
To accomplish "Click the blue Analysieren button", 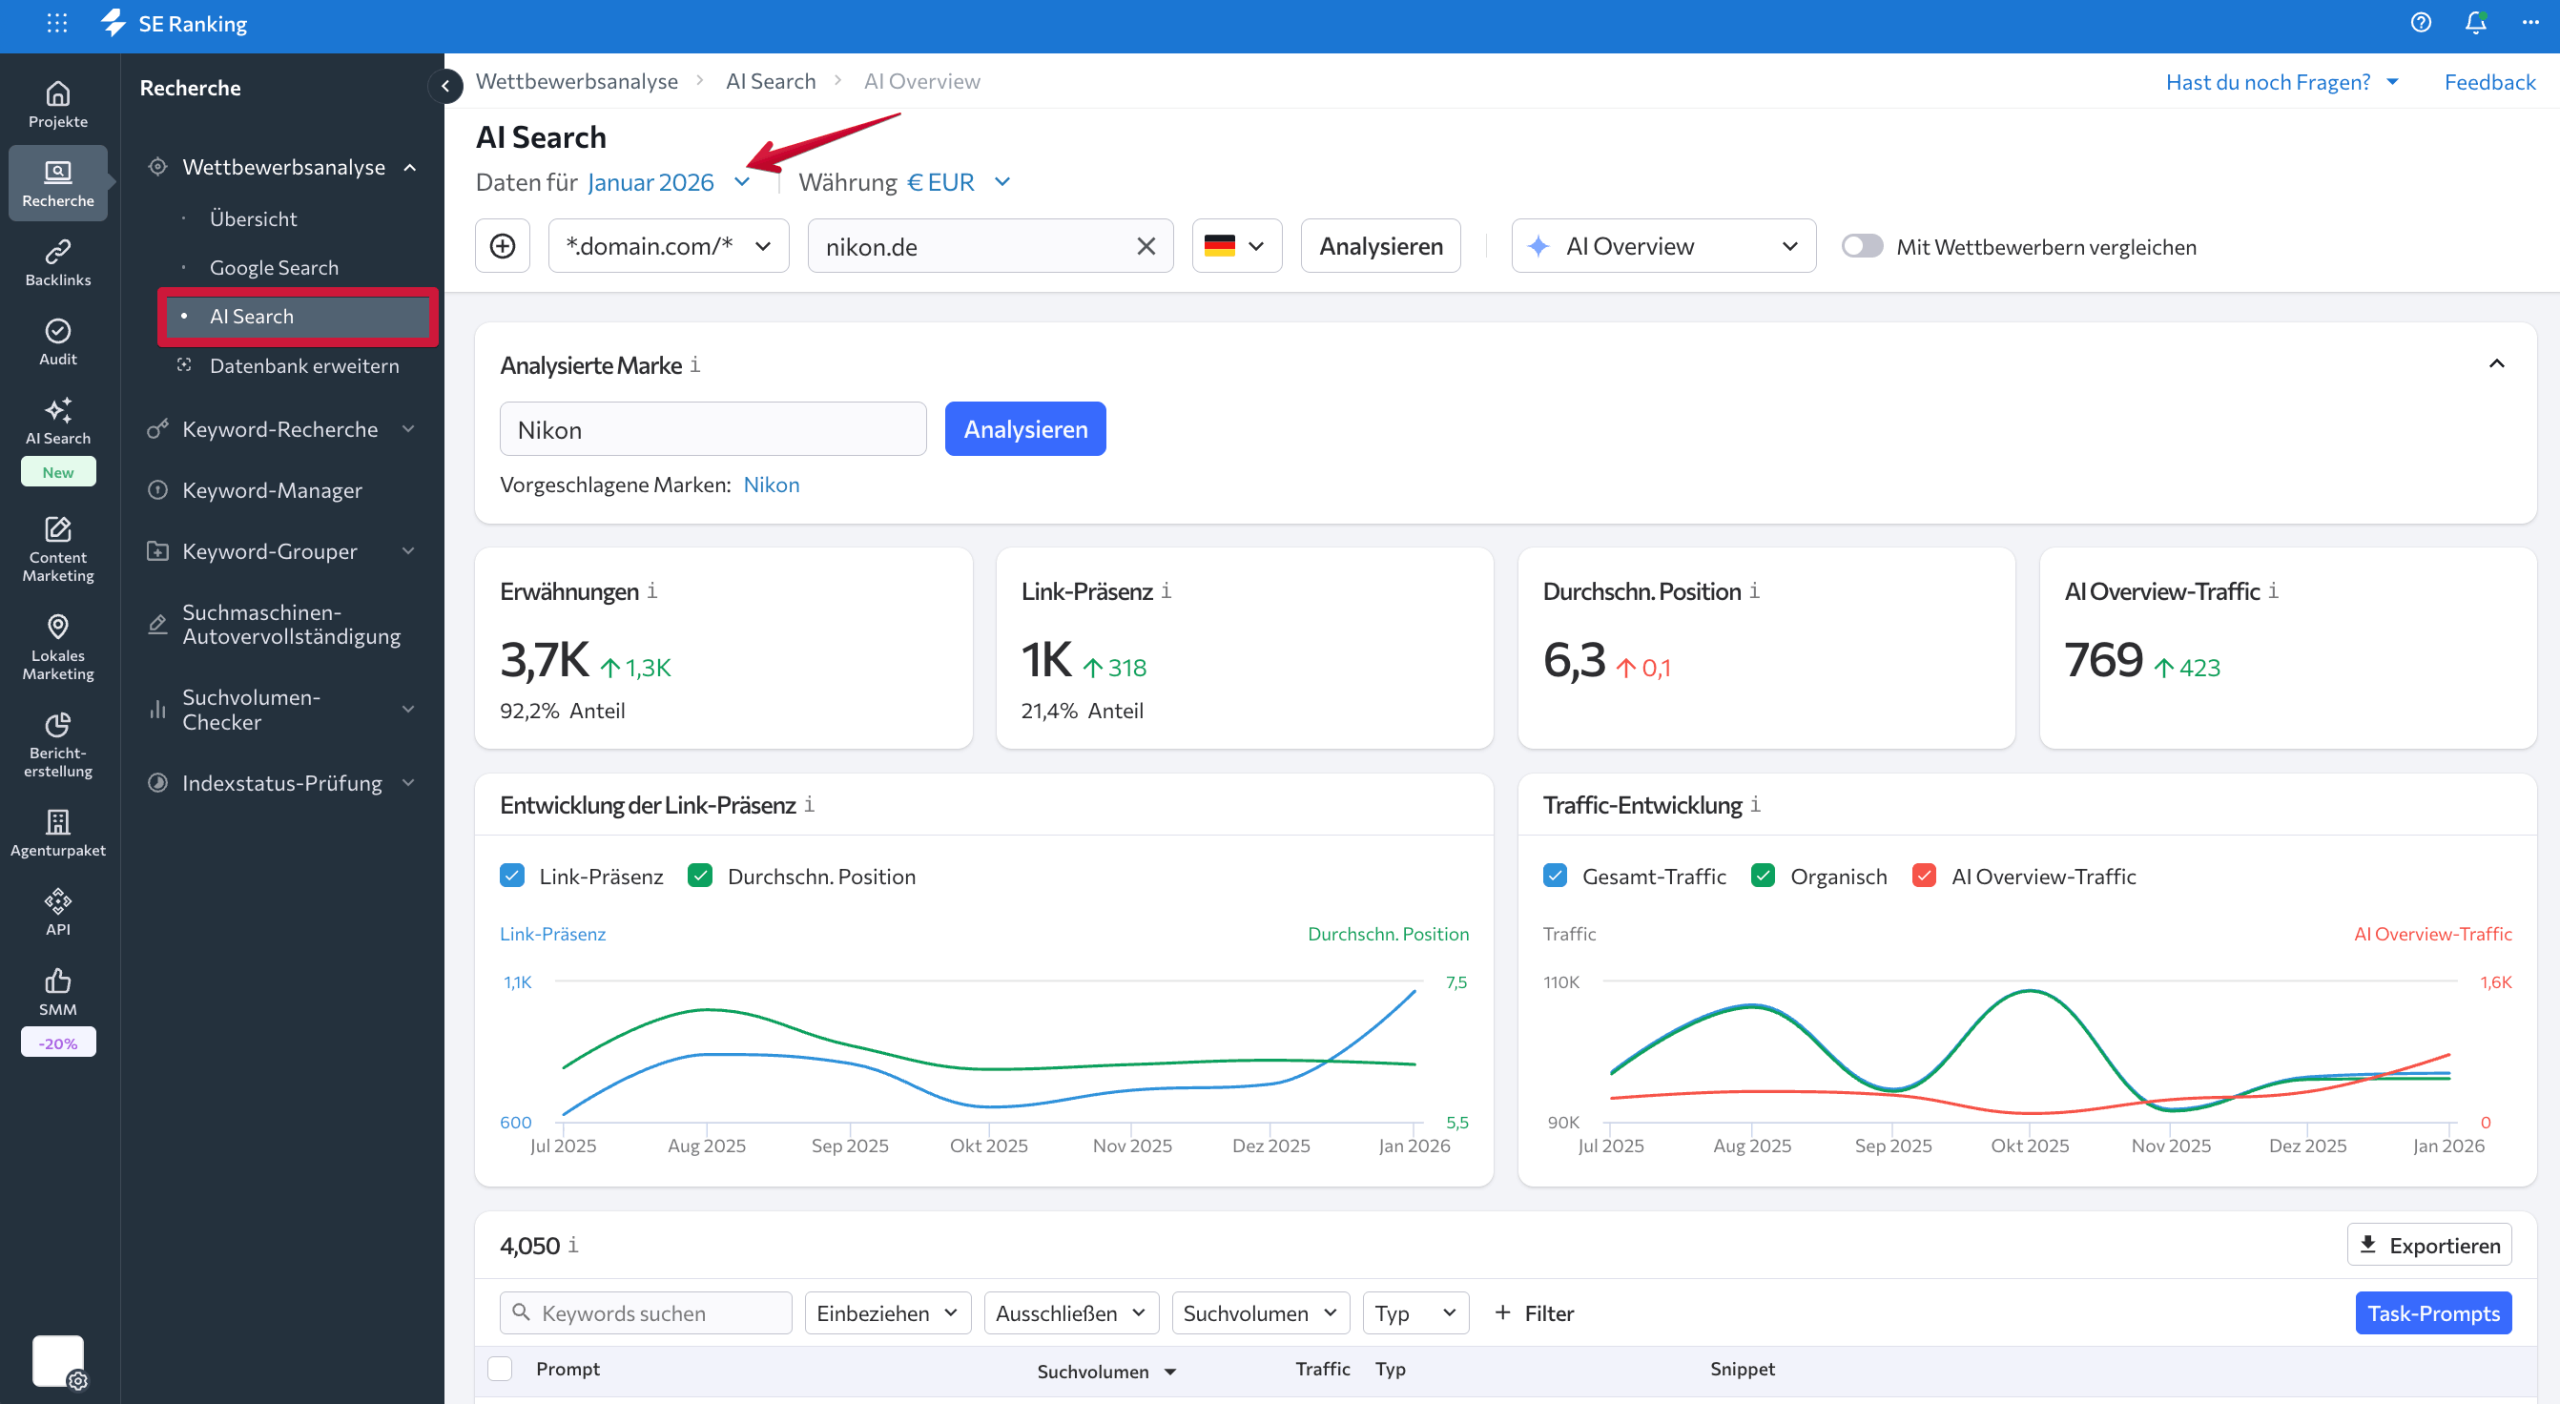I will point(1024,428).
